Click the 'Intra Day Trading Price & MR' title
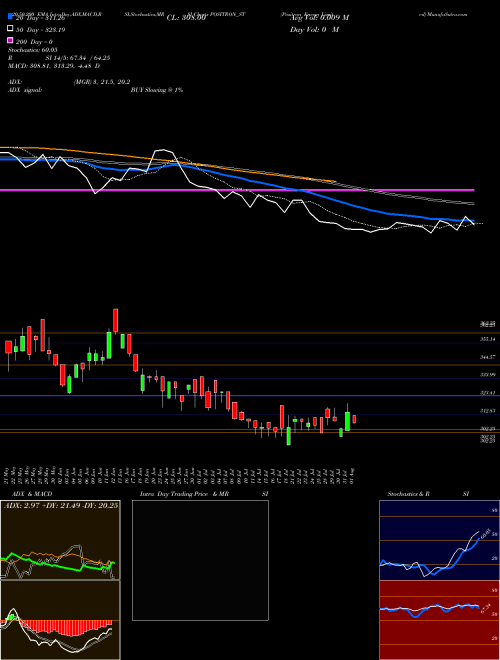This screenshot has height=660, width=500. (x=184, y=494)
